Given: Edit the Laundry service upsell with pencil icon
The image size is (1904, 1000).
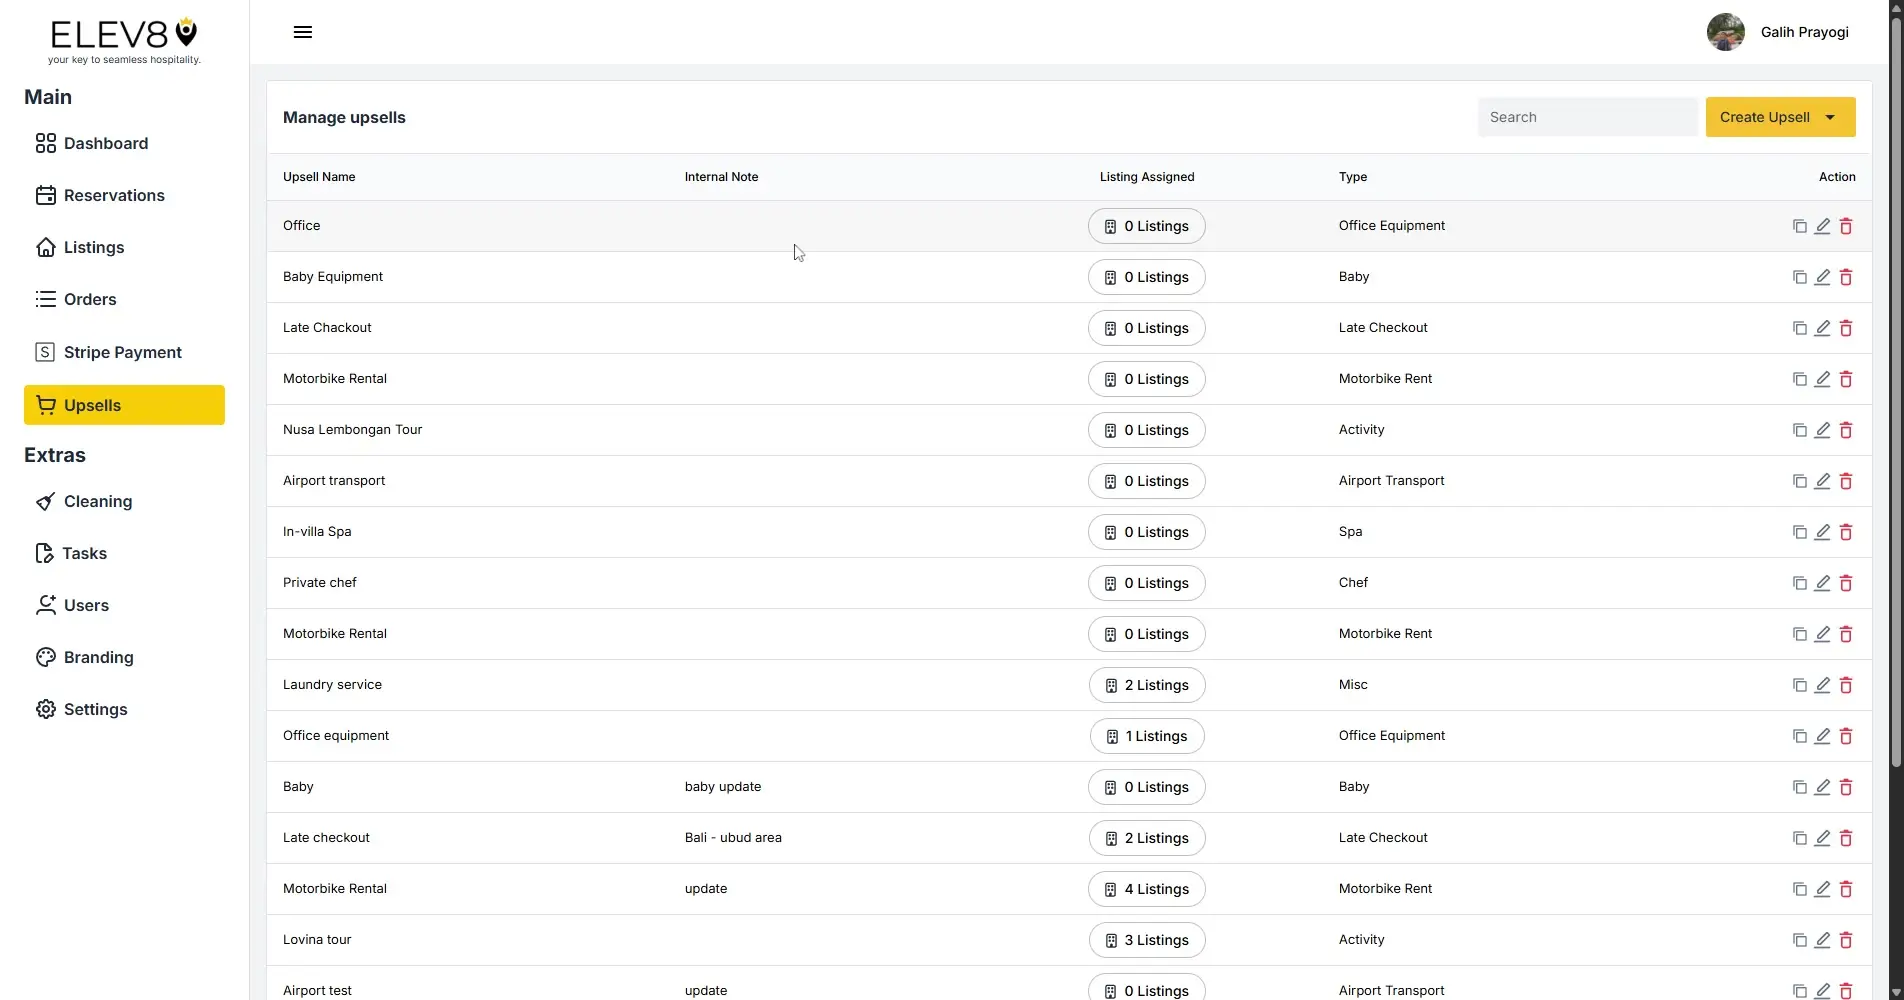Looking at the screenshot, I should 1822,685.
